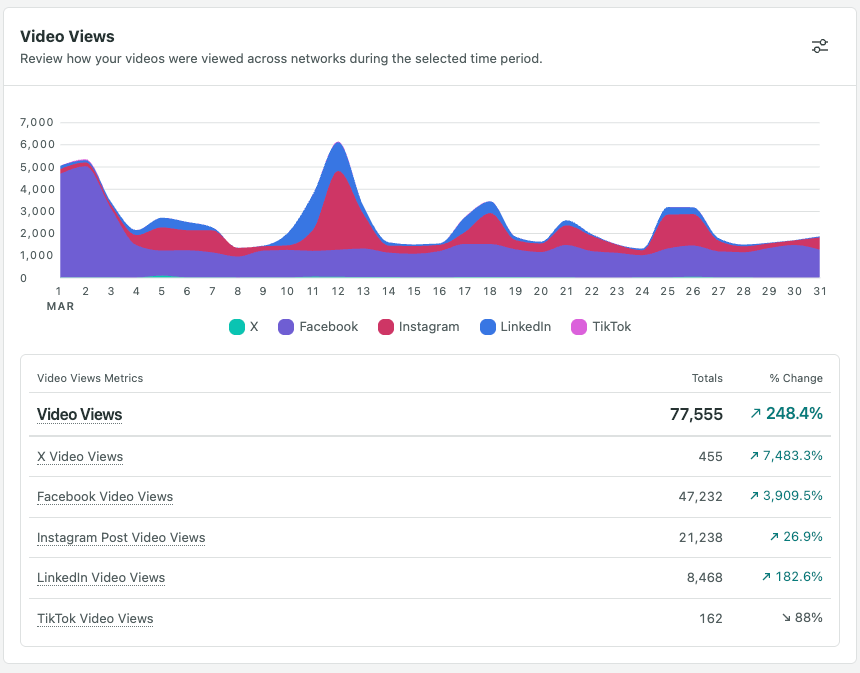Image resolution: width=860 pixels, height=673 pixels.
Task: Open the X Video Views report
Action: coord(80,457)
